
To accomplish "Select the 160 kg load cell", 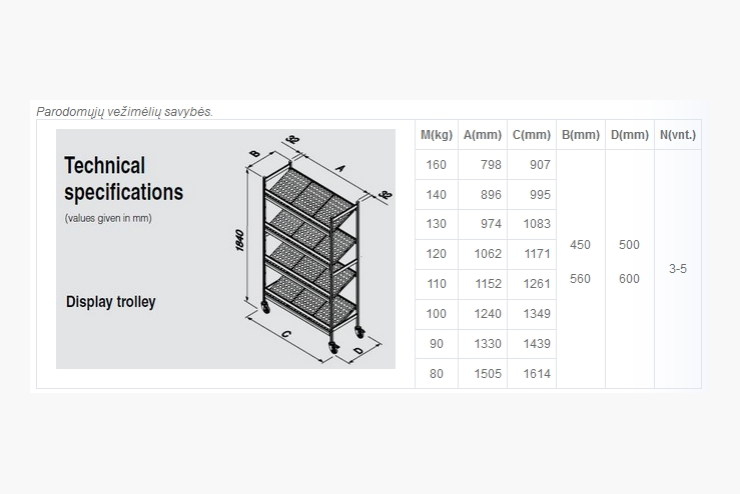I will pos(436,165).
